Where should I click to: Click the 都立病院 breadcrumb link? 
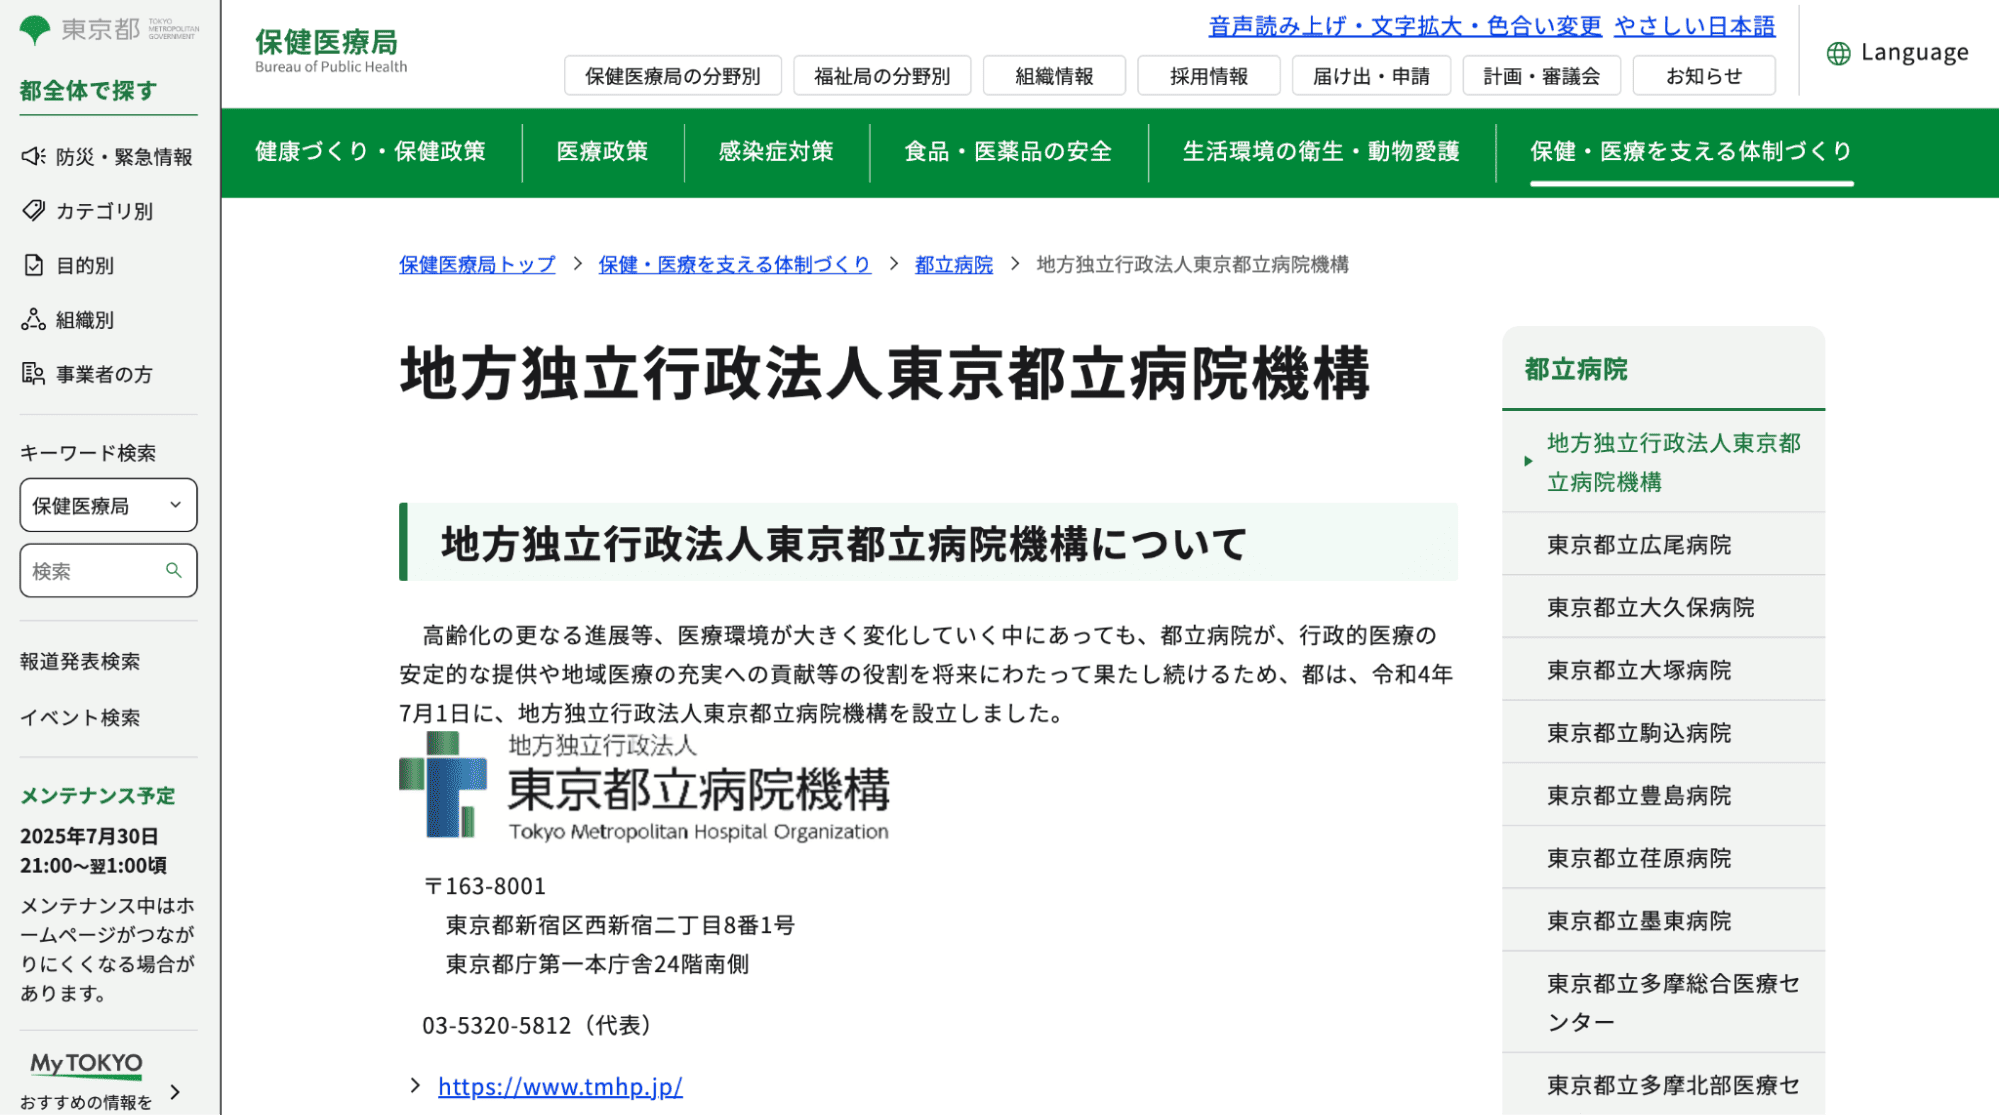(x=954, y=264)
